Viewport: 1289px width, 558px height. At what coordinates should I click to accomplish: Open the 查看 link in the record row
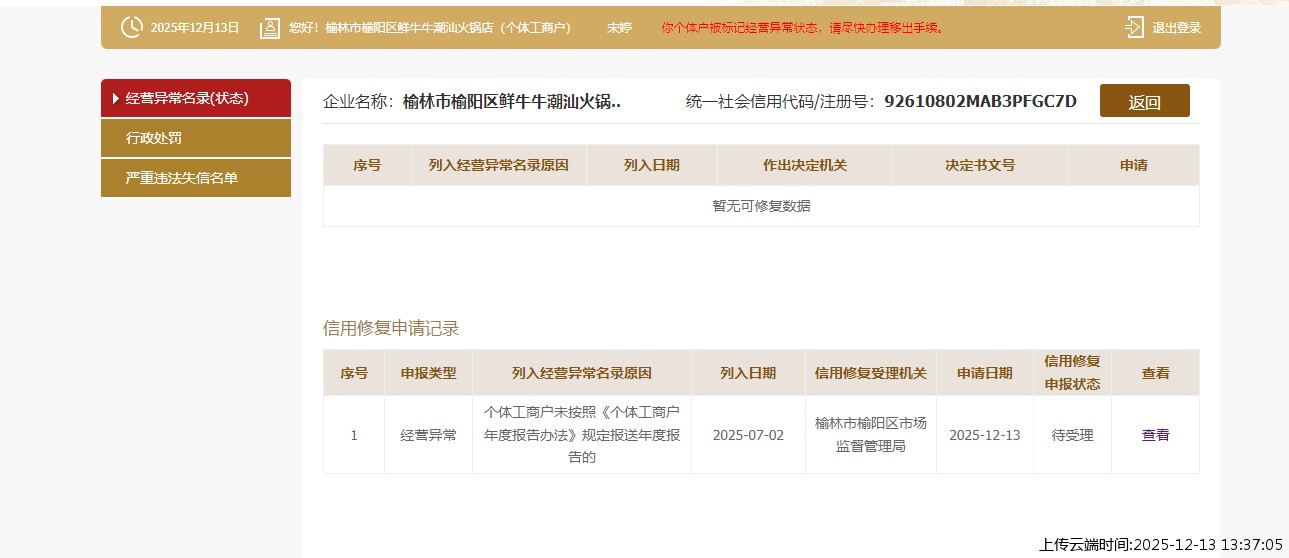point(1155,435)
